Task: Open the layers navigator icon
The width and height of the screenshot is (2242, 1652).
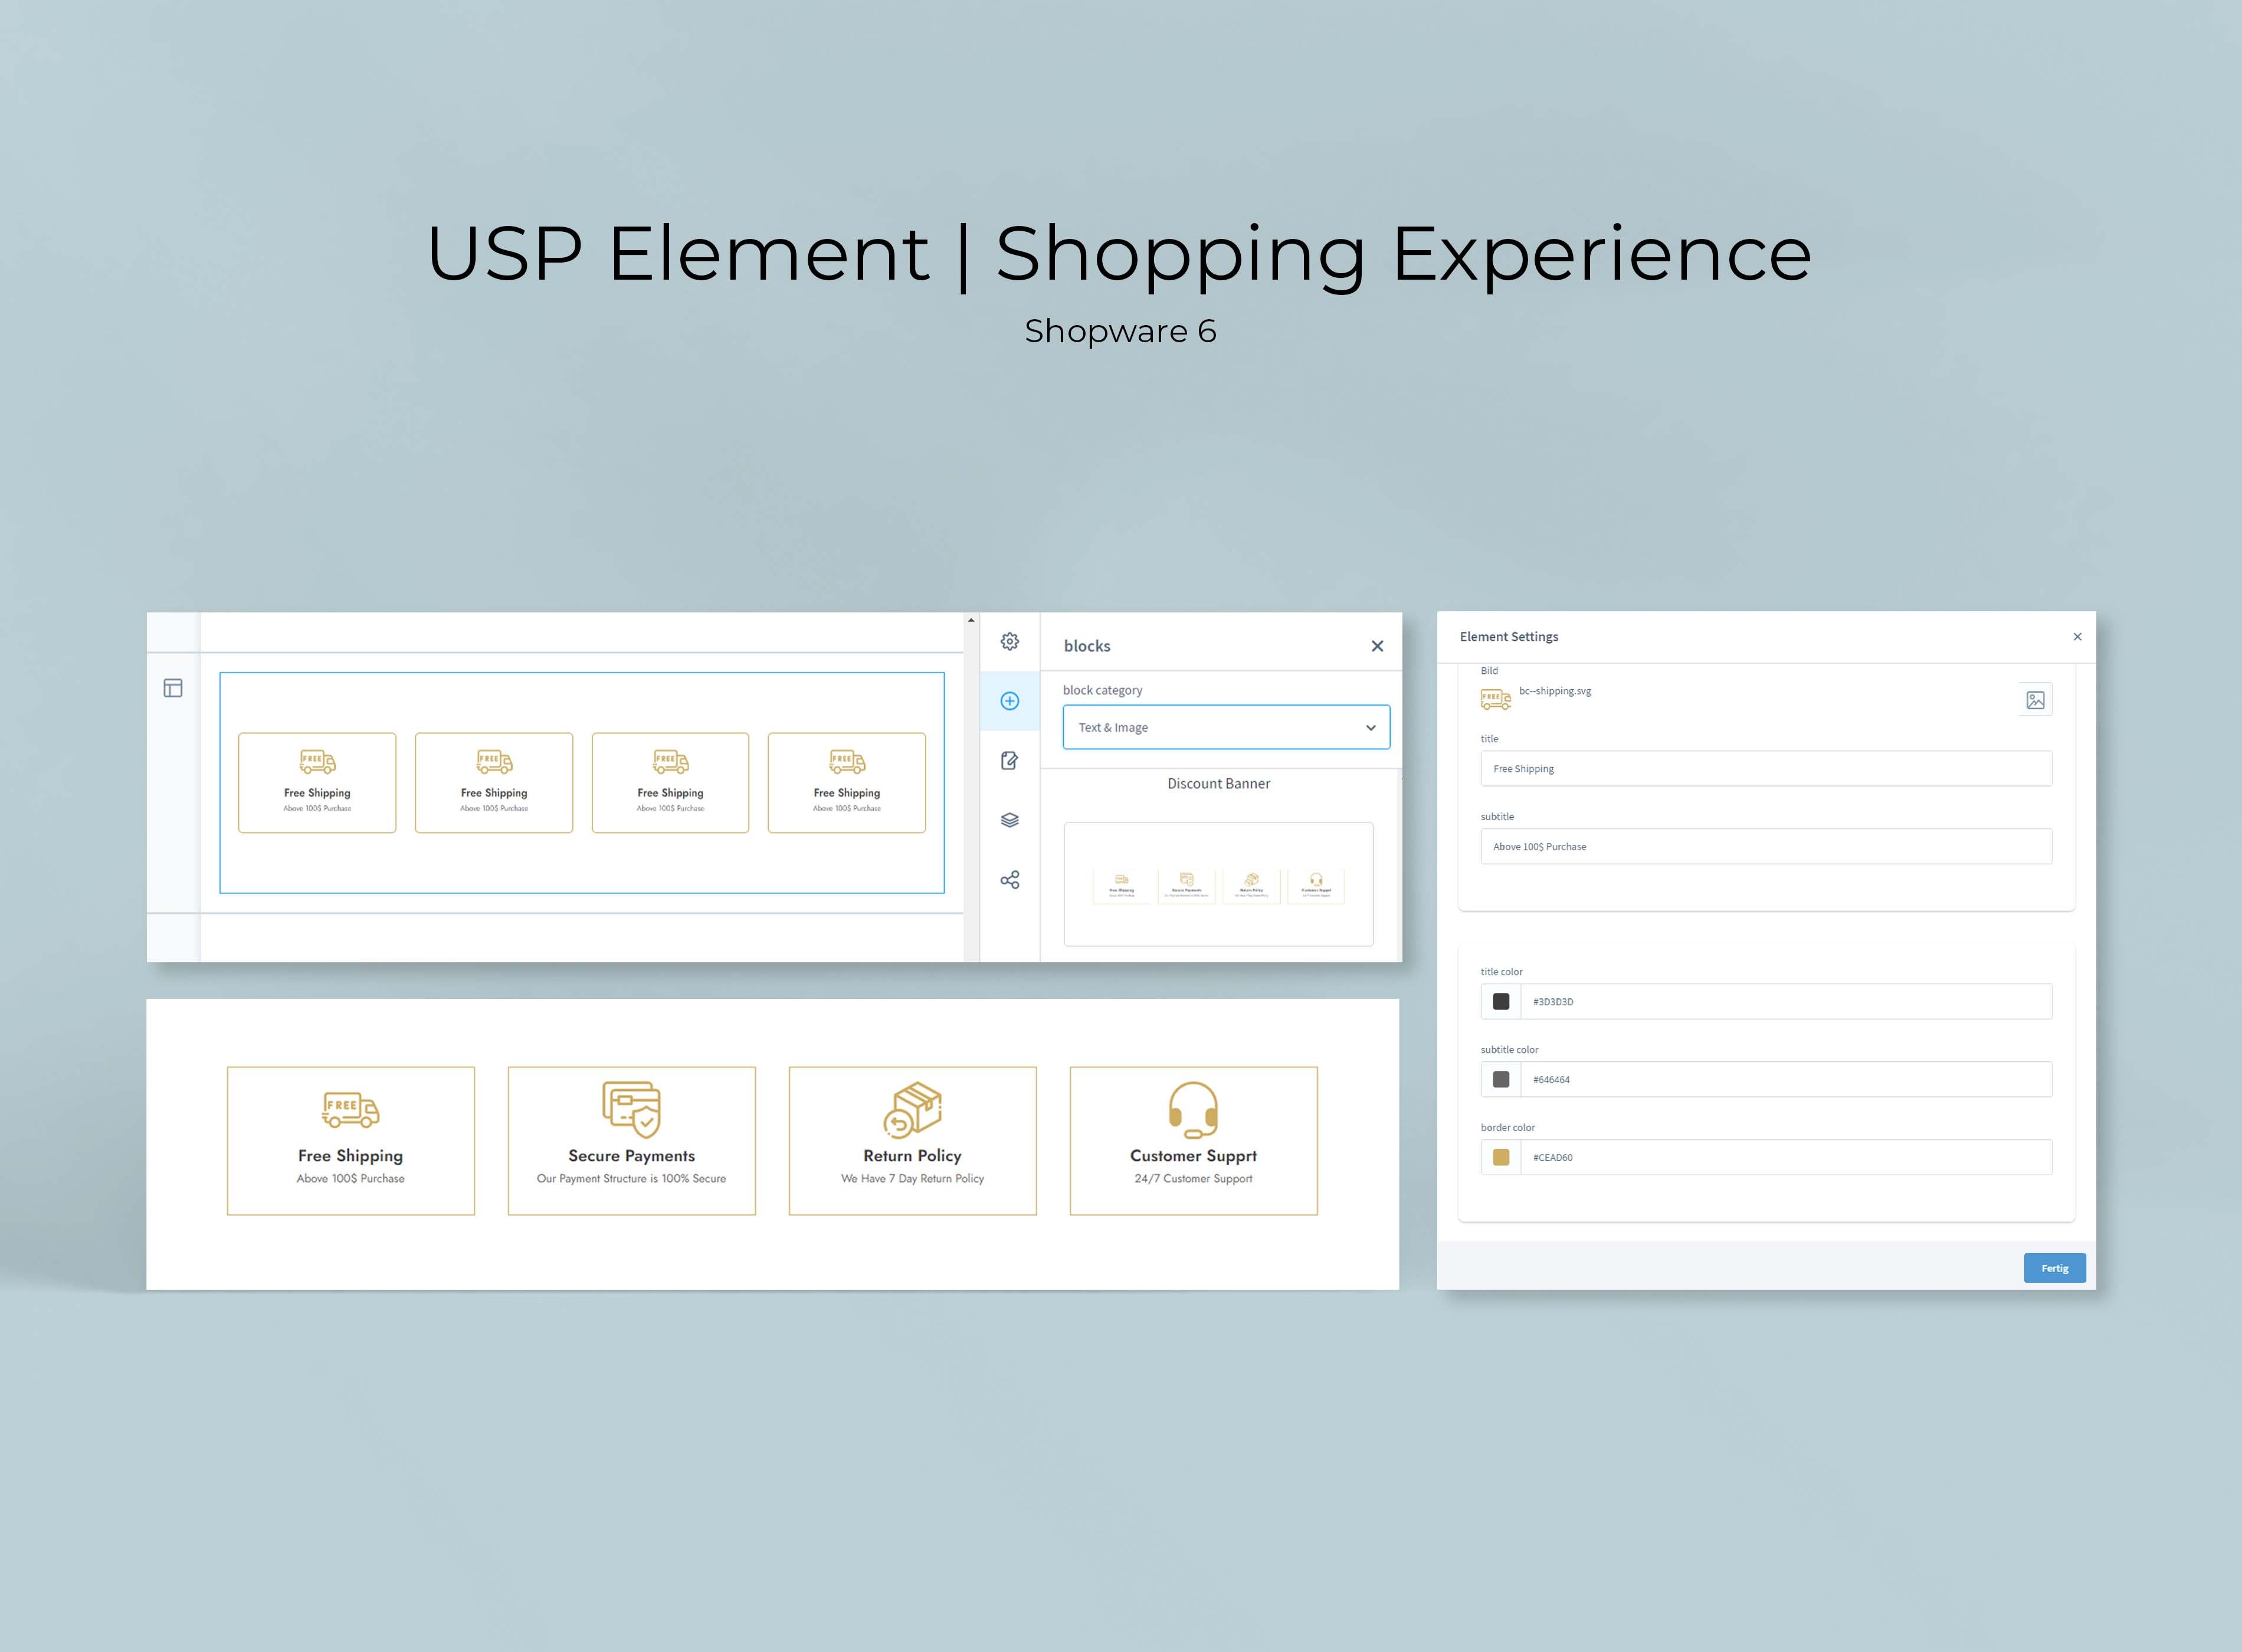Action: point(1009,820)
